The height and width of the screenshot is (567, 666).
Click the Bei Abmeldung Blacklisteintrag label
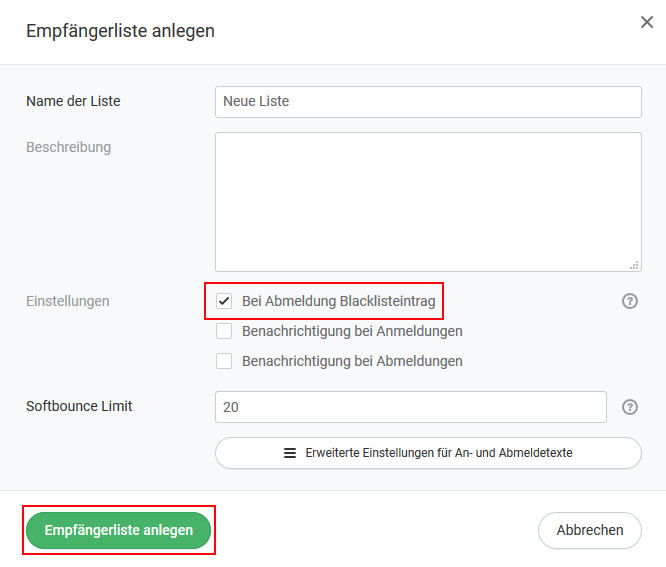339,301
